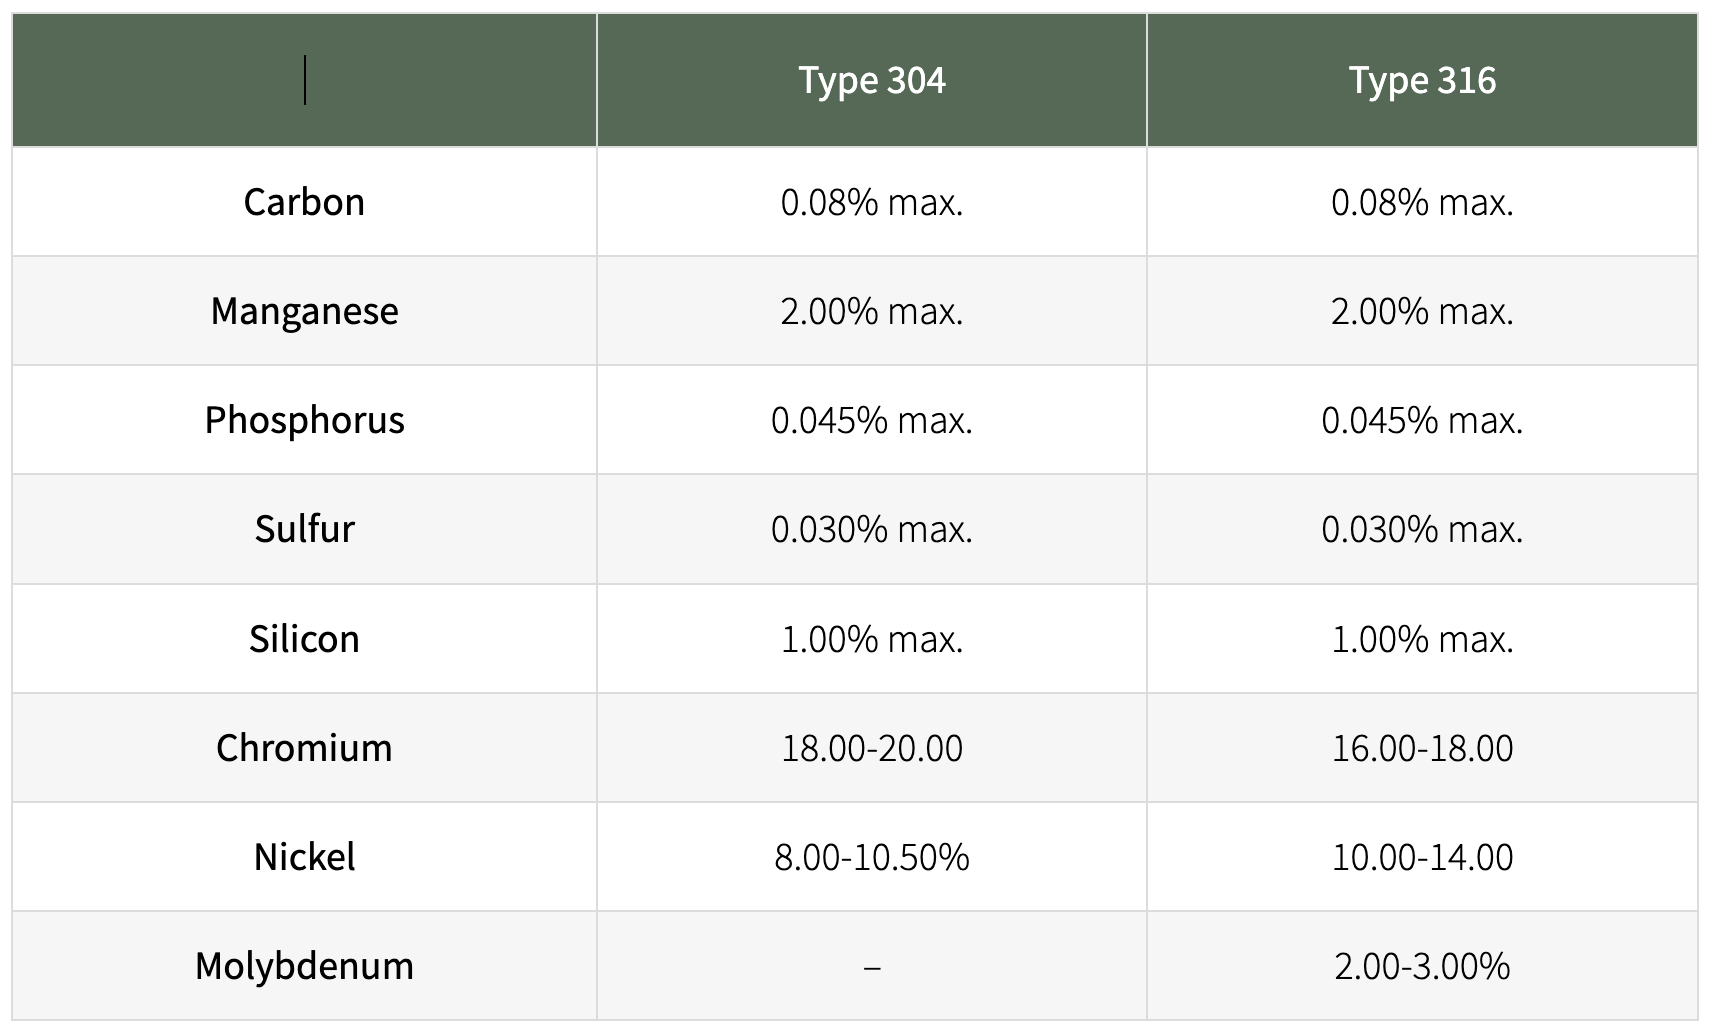Select the Type 304 Carbon value cell
Viewport: 1714px width, 1034px height.
coord(871,202)
